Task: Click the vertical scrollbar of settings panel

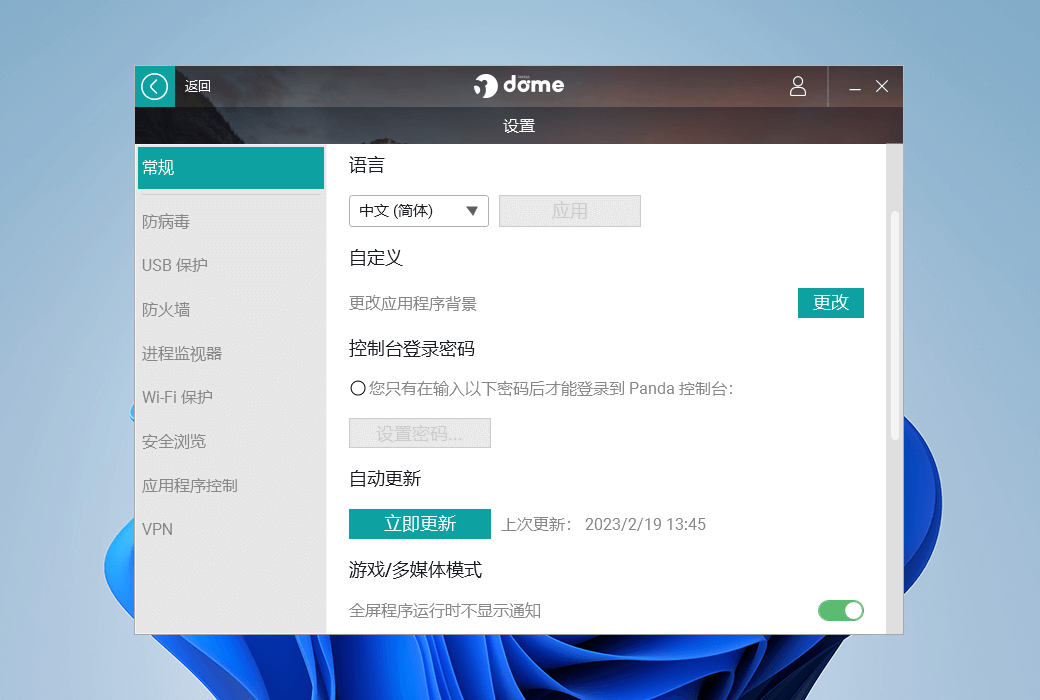Action: point(895,325)
